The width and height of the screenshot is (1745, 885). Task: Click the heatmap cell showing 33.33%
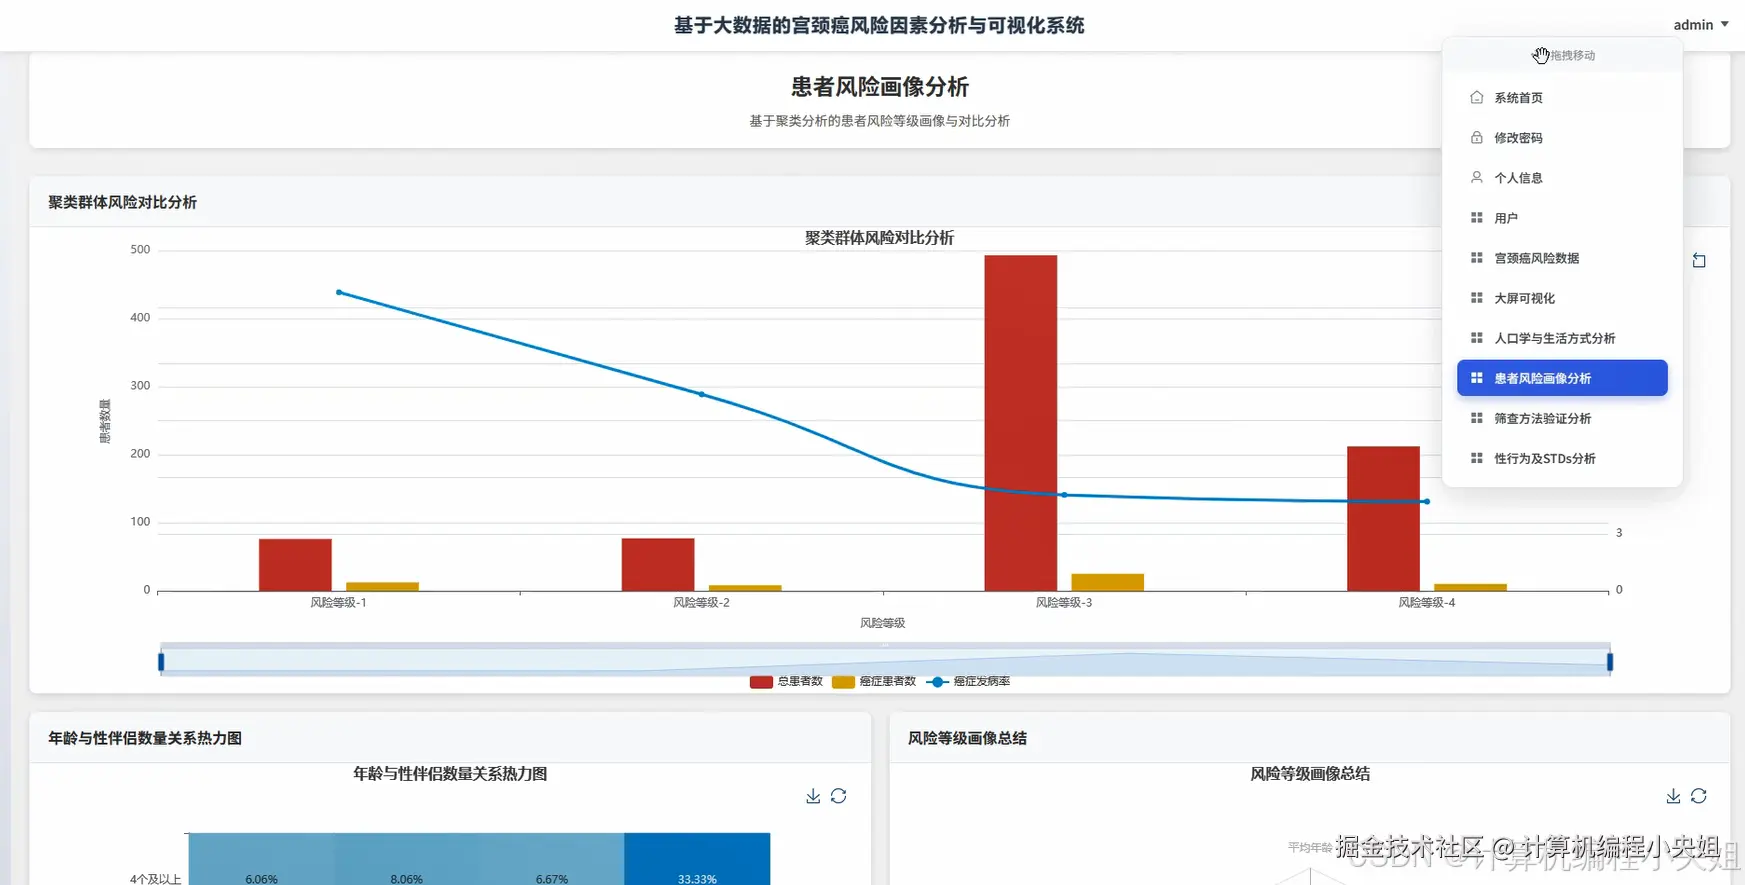[x=697, y=859]
